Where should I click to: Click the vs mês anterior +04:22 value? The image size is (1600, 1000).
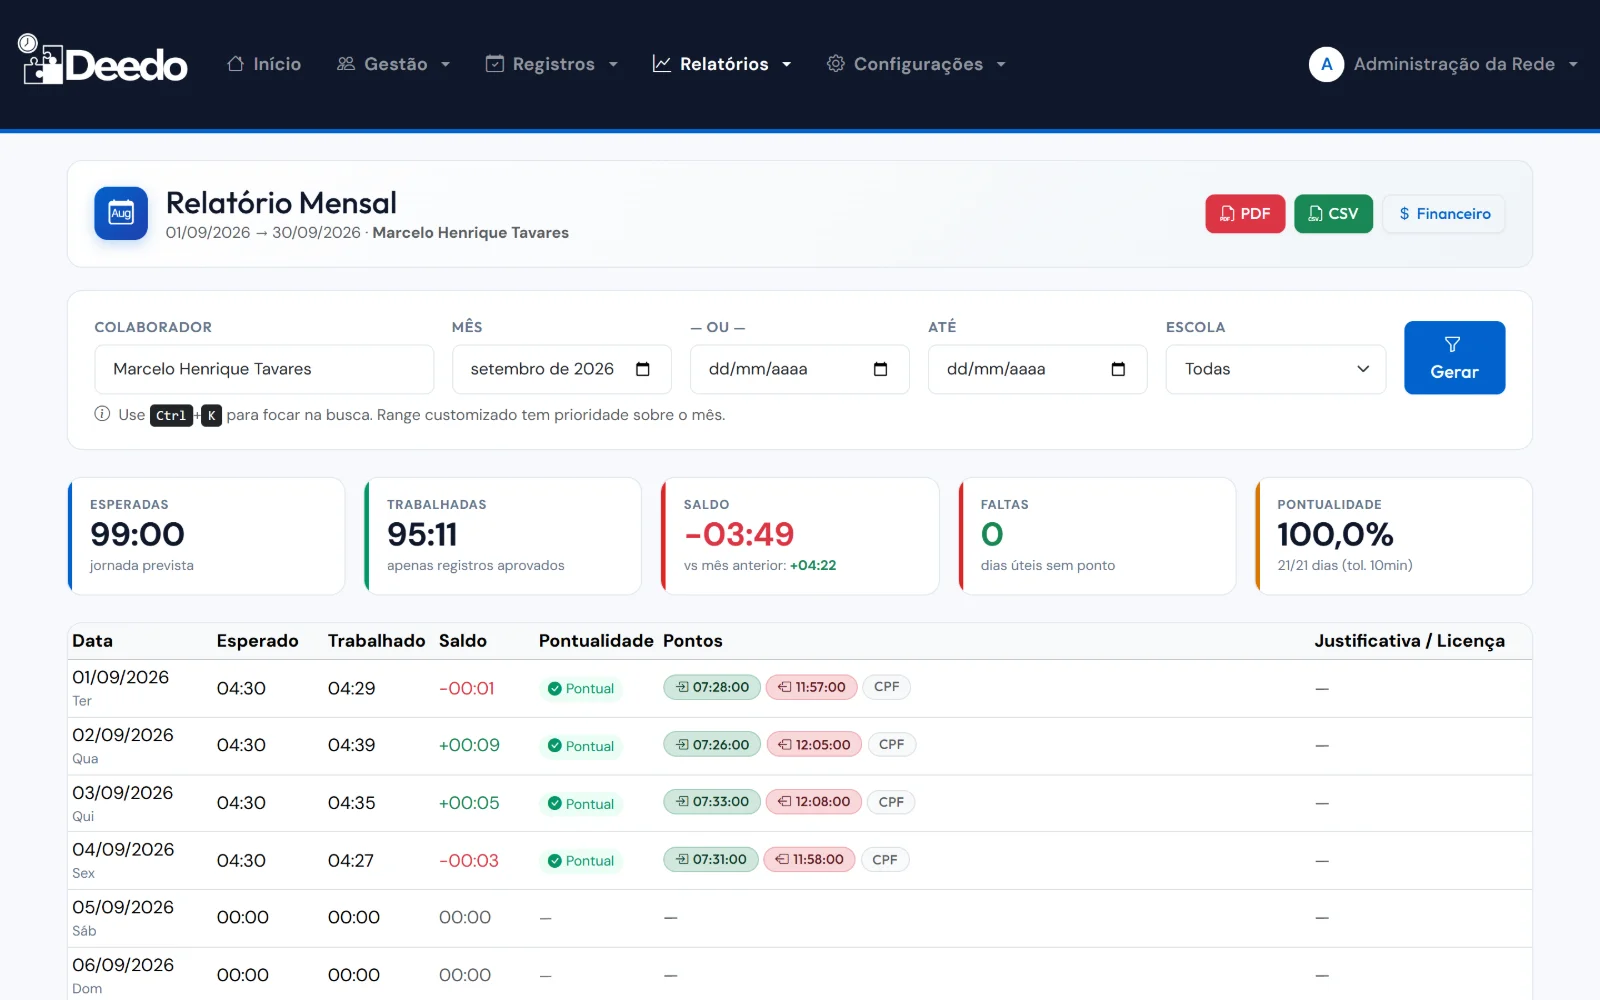(x=813, y=565)
